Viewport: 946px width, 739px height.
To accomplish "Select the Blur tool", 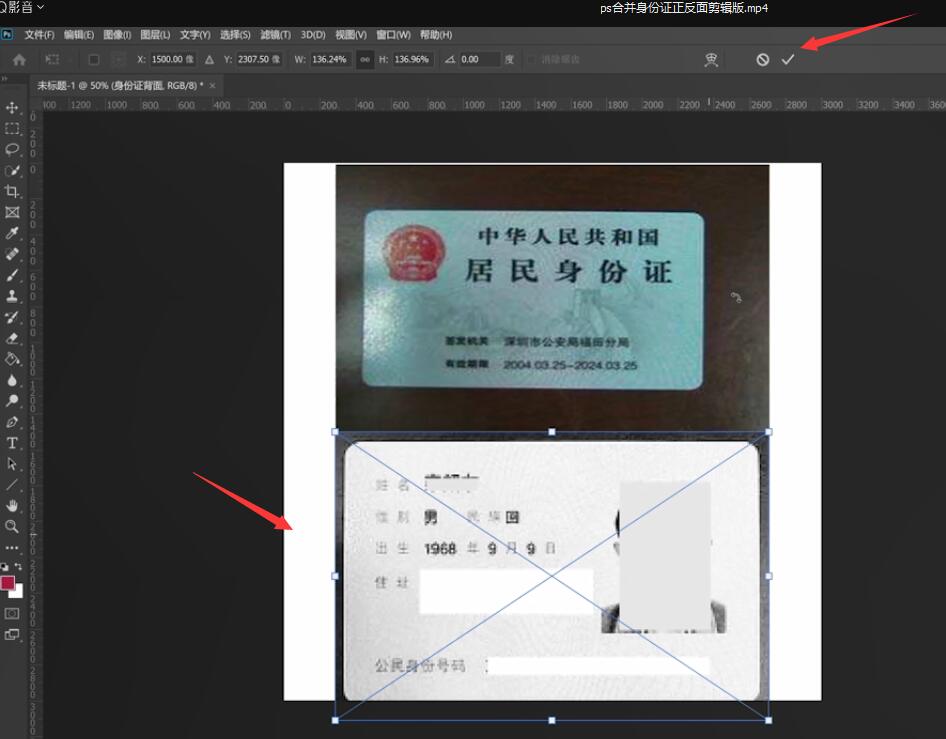I will (11, 380).
